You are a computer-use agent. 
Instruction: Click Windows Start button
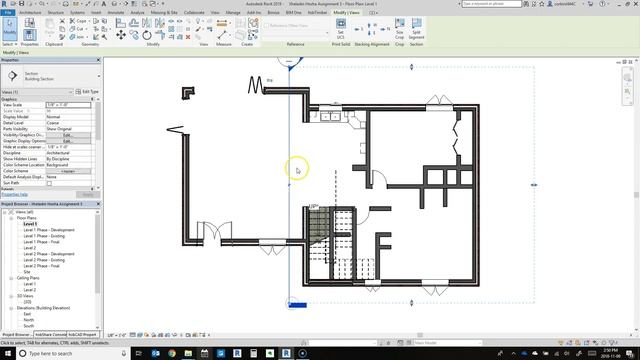coord(7,353)
